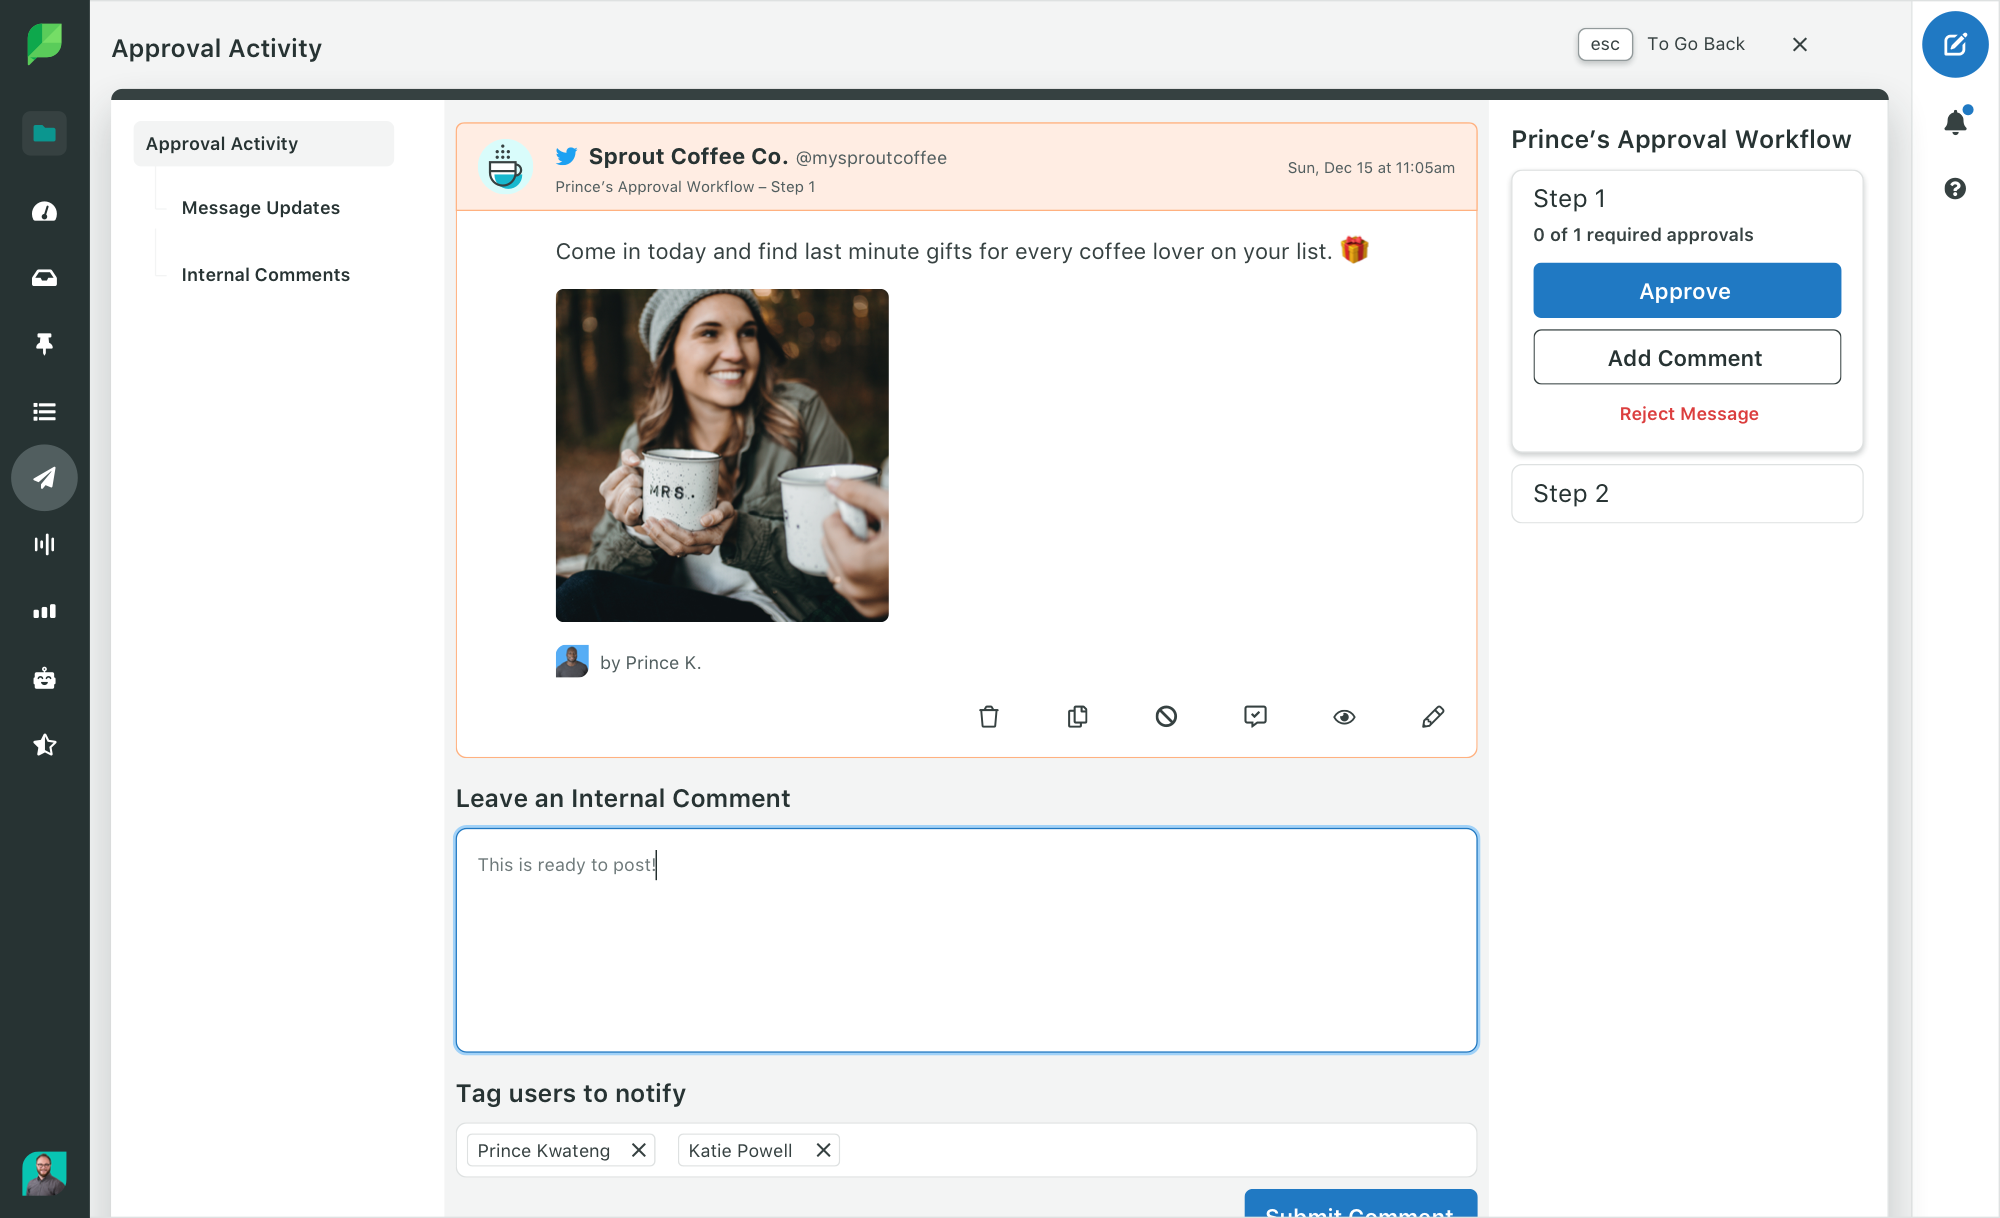Click the compose/edit button in top right
2000x1218 pixels.
point(1954,43)
